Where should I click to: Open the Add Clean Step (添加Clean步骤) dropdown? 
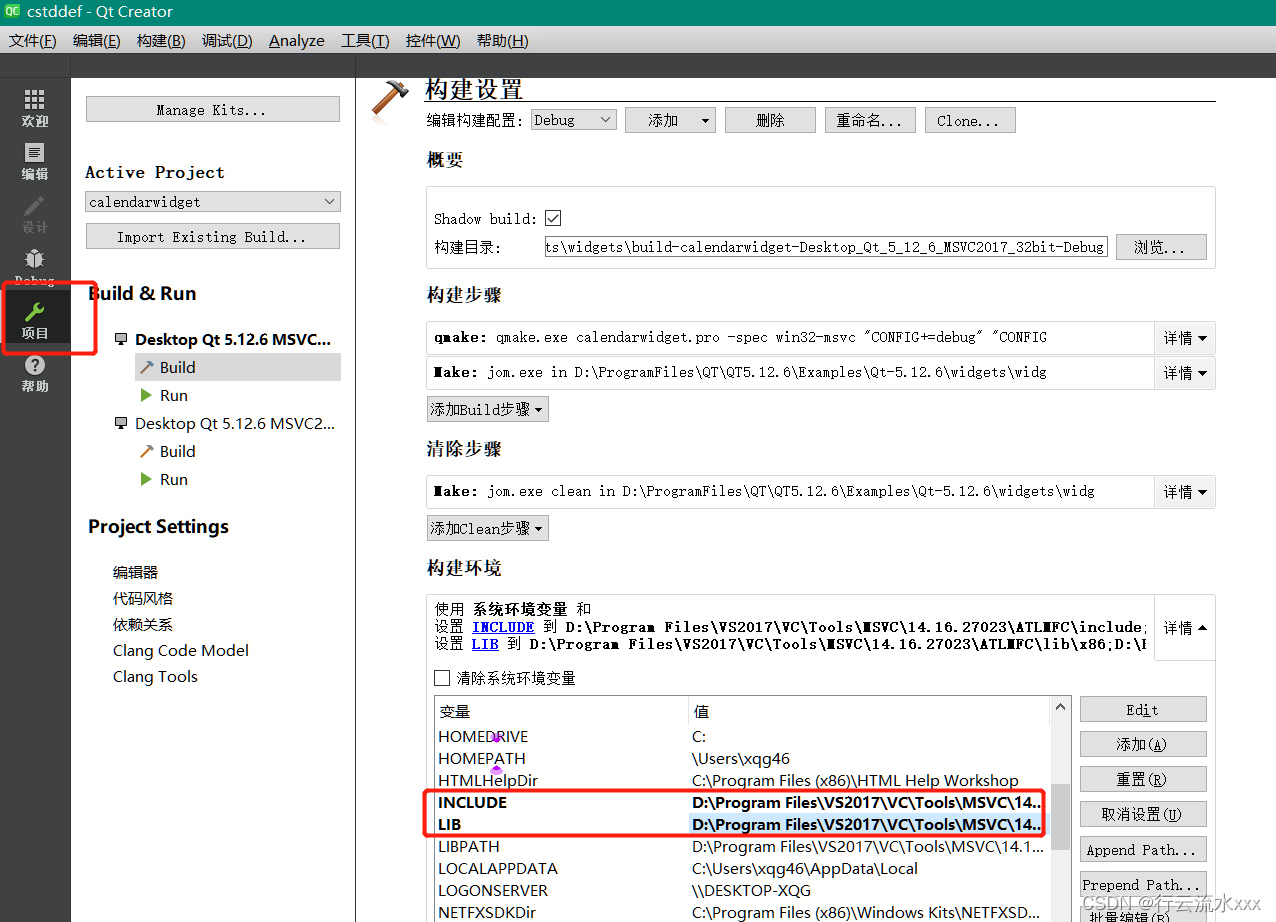(x=488, y=528)
